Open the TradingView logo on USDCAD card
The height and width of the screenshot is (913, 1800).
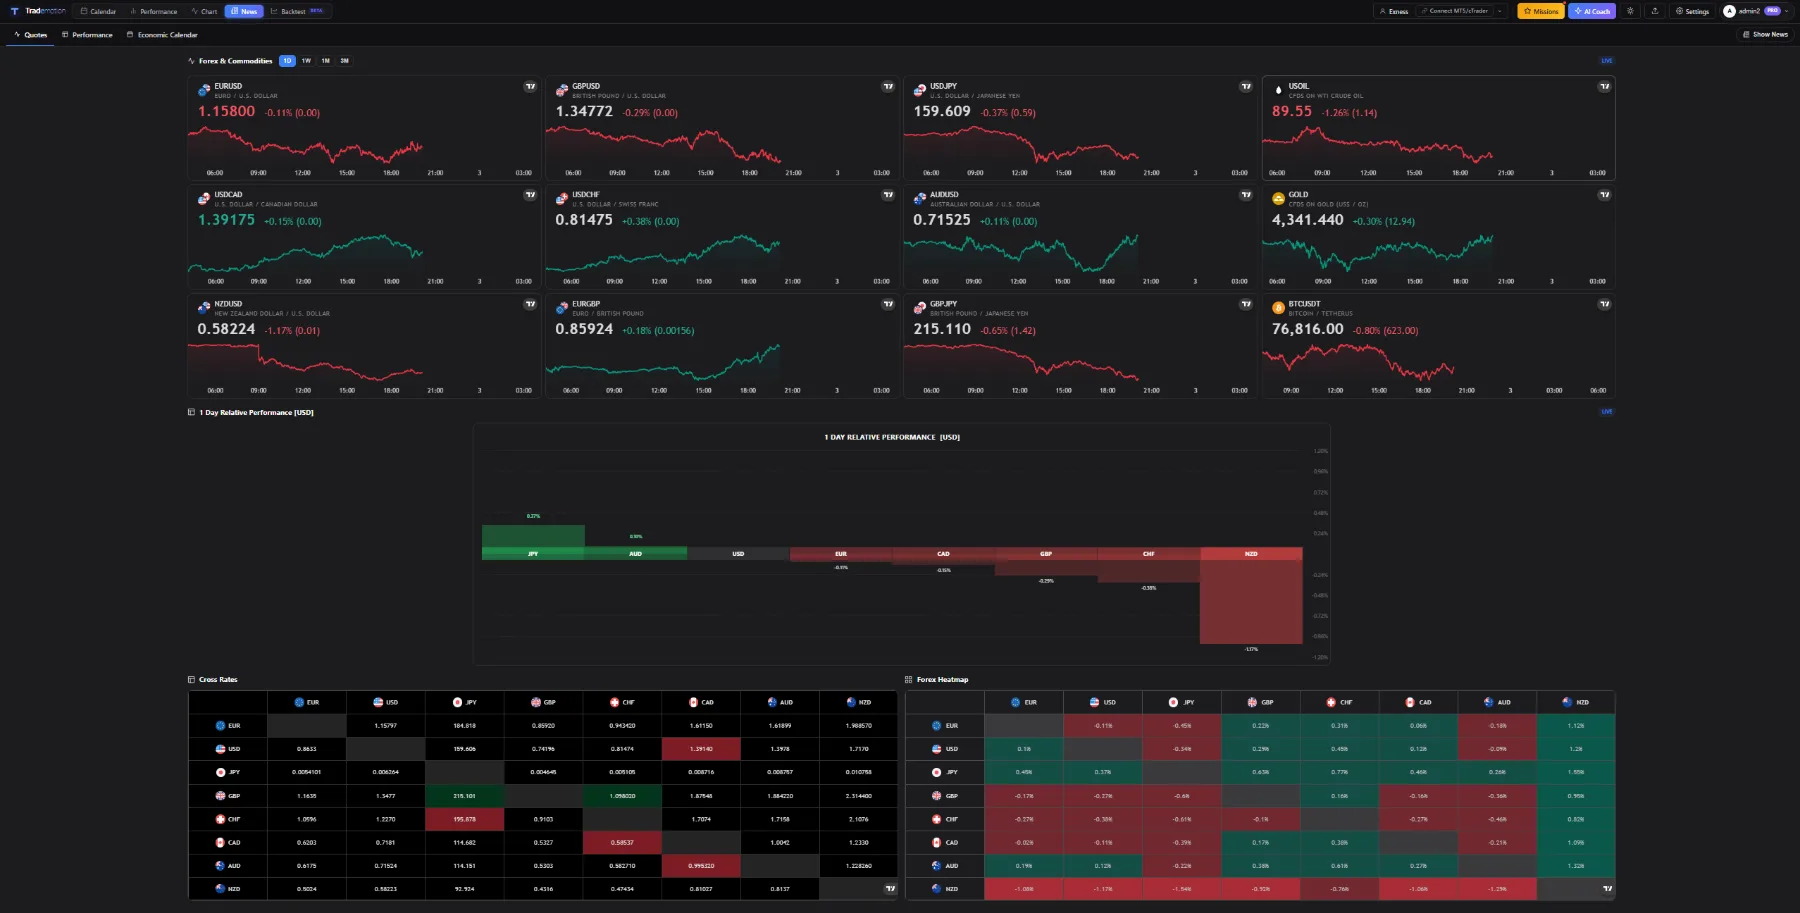tap(530, 195)
